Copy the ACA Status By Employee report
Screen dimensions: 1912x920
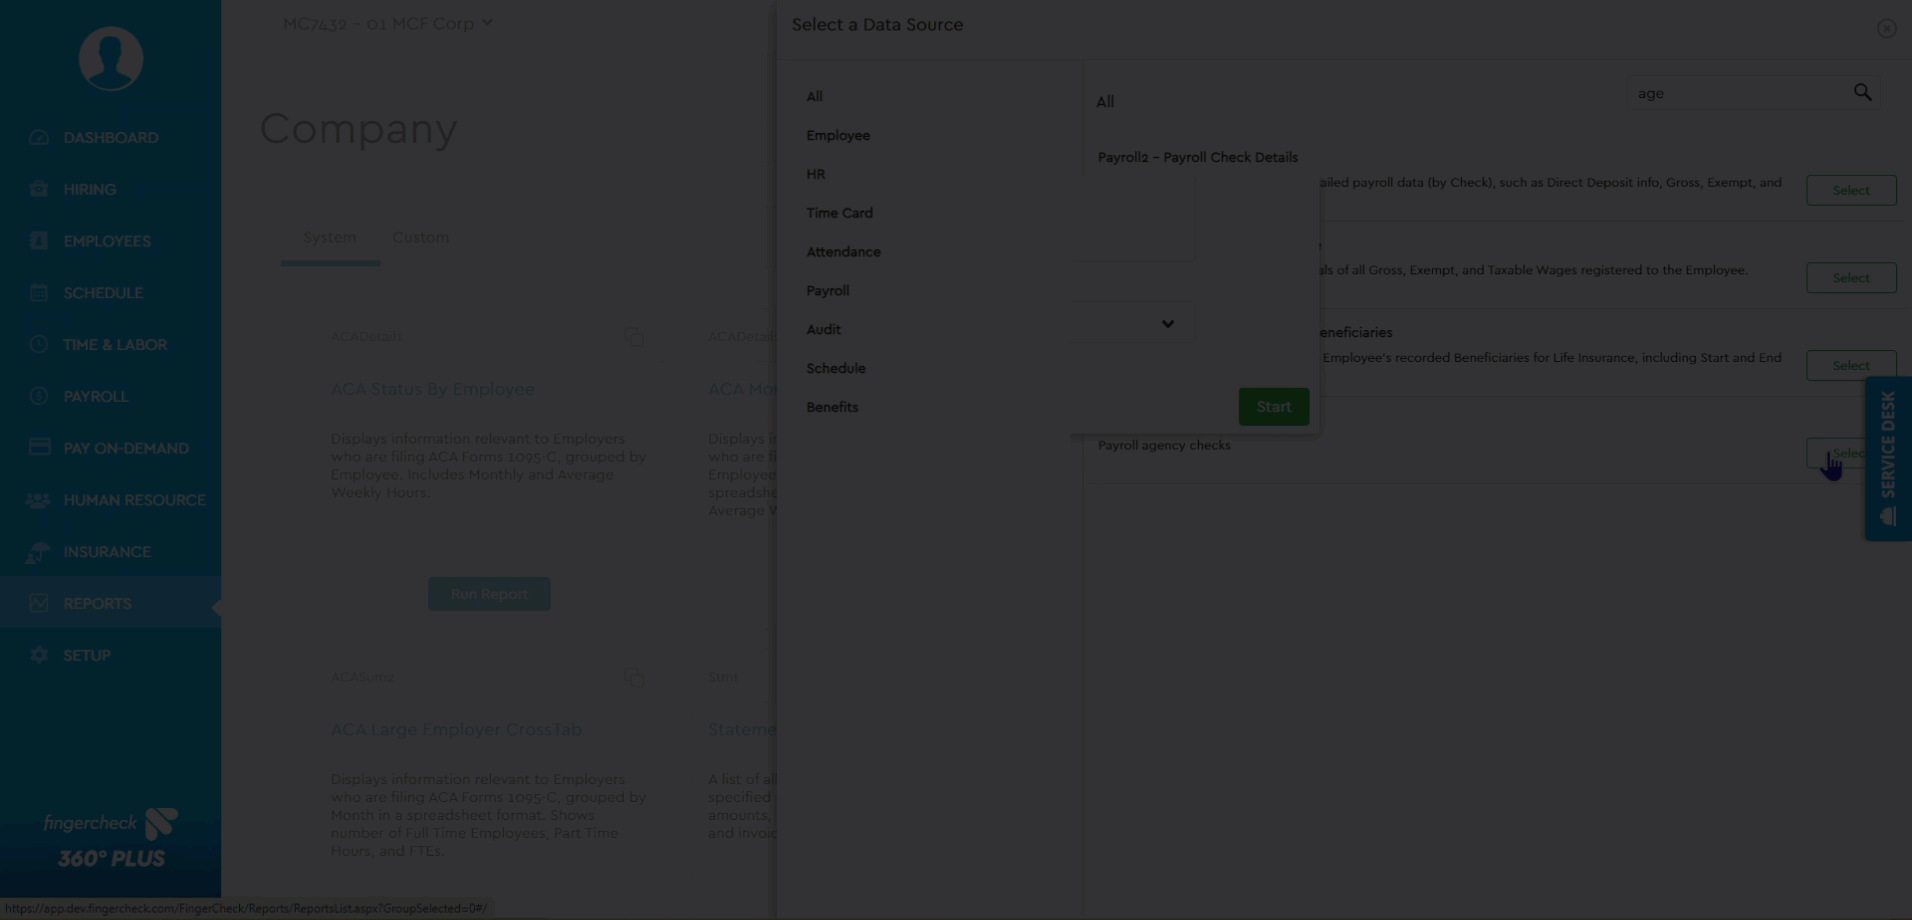tap(634, 337)
